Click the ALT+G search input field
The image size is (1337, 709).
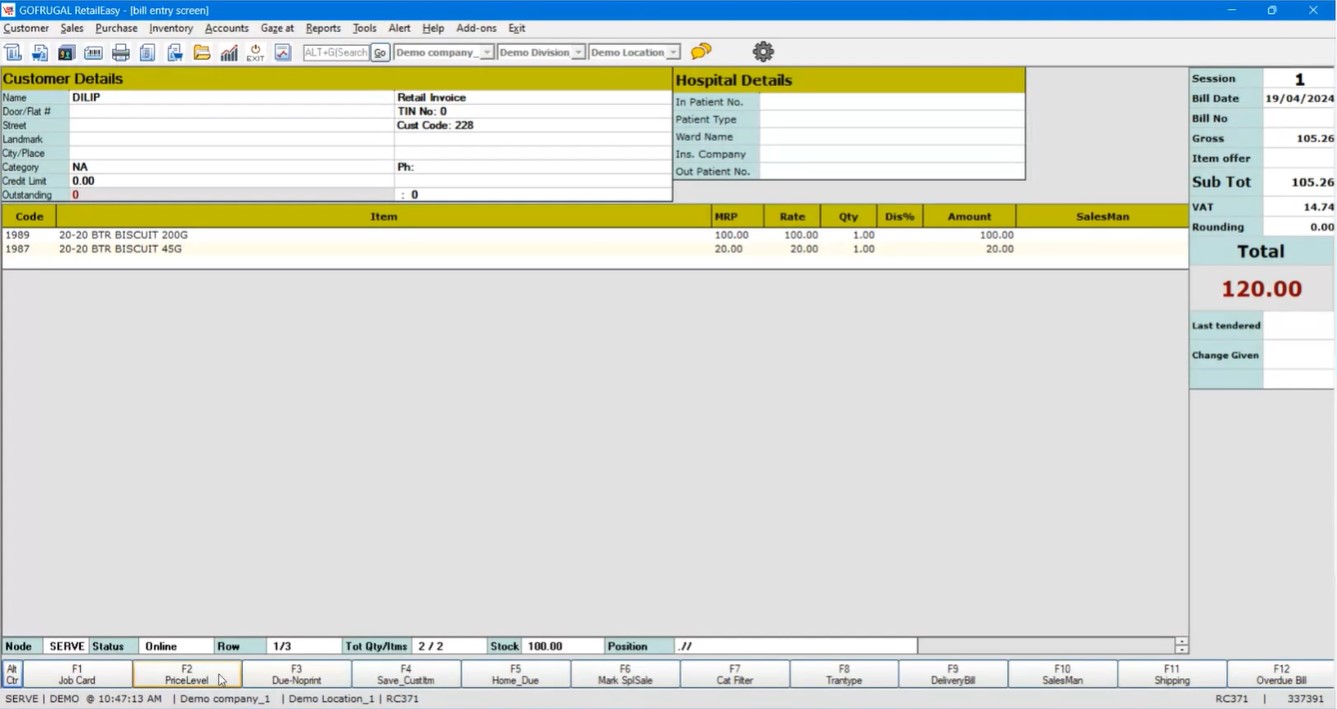[x=336, y=52]
